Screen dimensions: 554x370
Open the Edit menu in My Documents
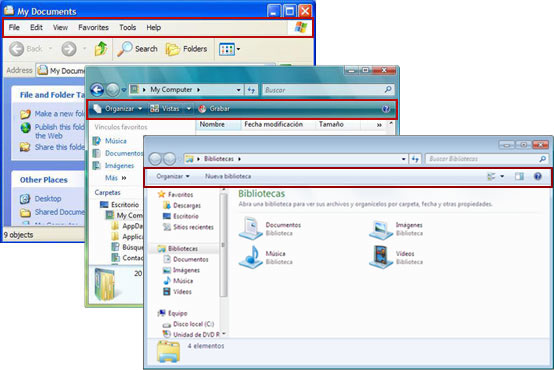point(36,27)
